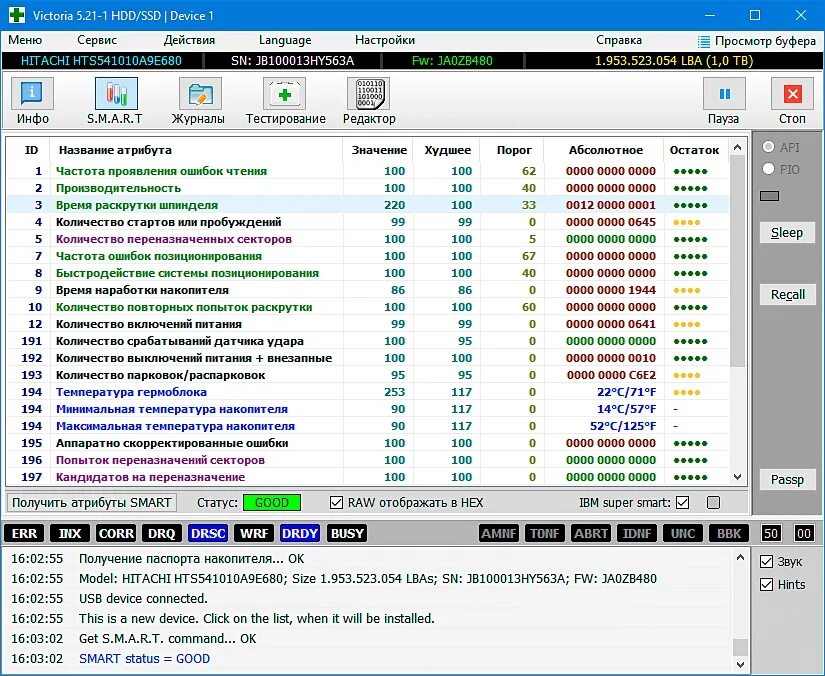
Task: Select row Время наработки накопителя
Action: coord(368,290)
